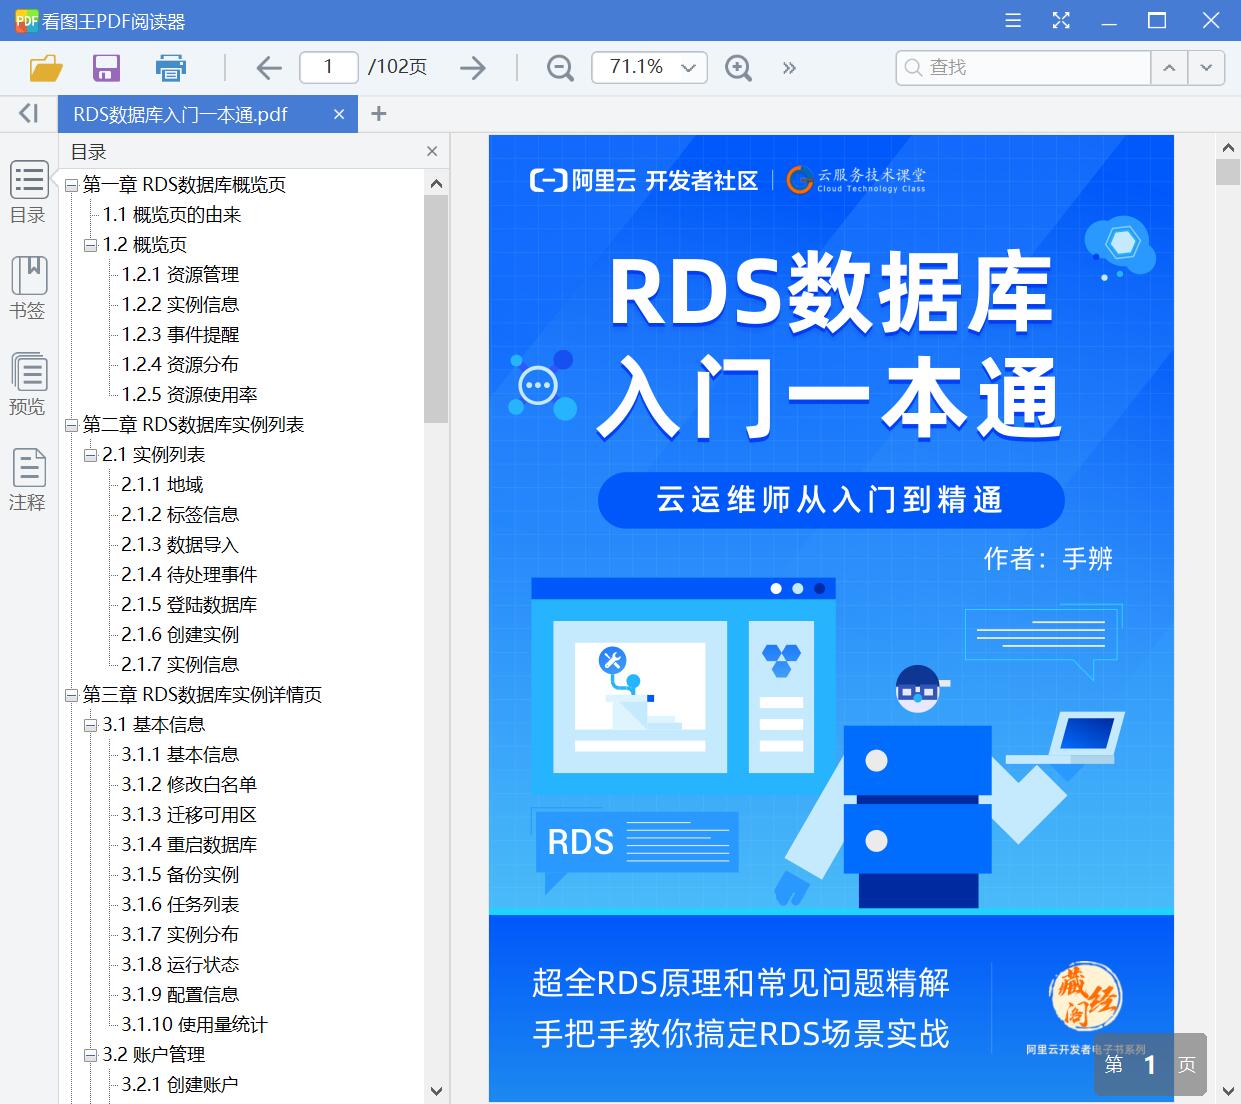Enter fullscreen mode from the title bar
This screenshot has width=1241, height=1104.
(x=1061, y=20)
